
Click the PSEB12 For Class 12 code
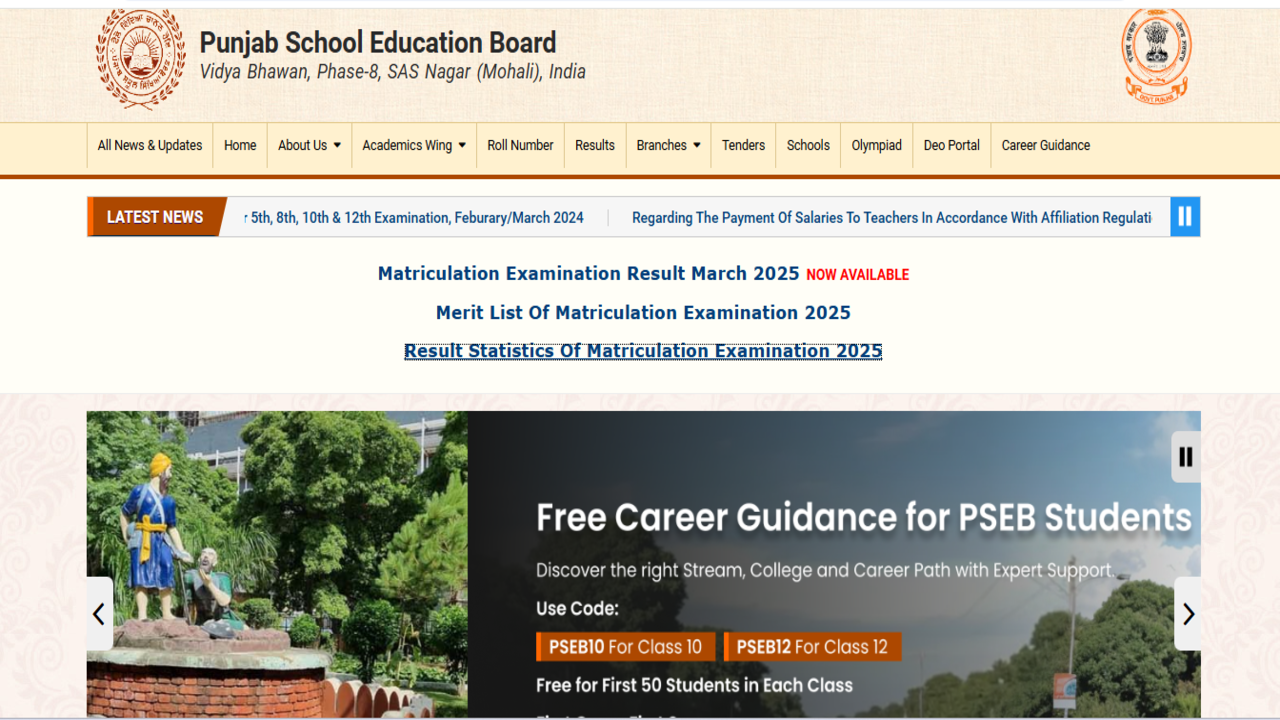pyautogui.click(x=812, y=647)
